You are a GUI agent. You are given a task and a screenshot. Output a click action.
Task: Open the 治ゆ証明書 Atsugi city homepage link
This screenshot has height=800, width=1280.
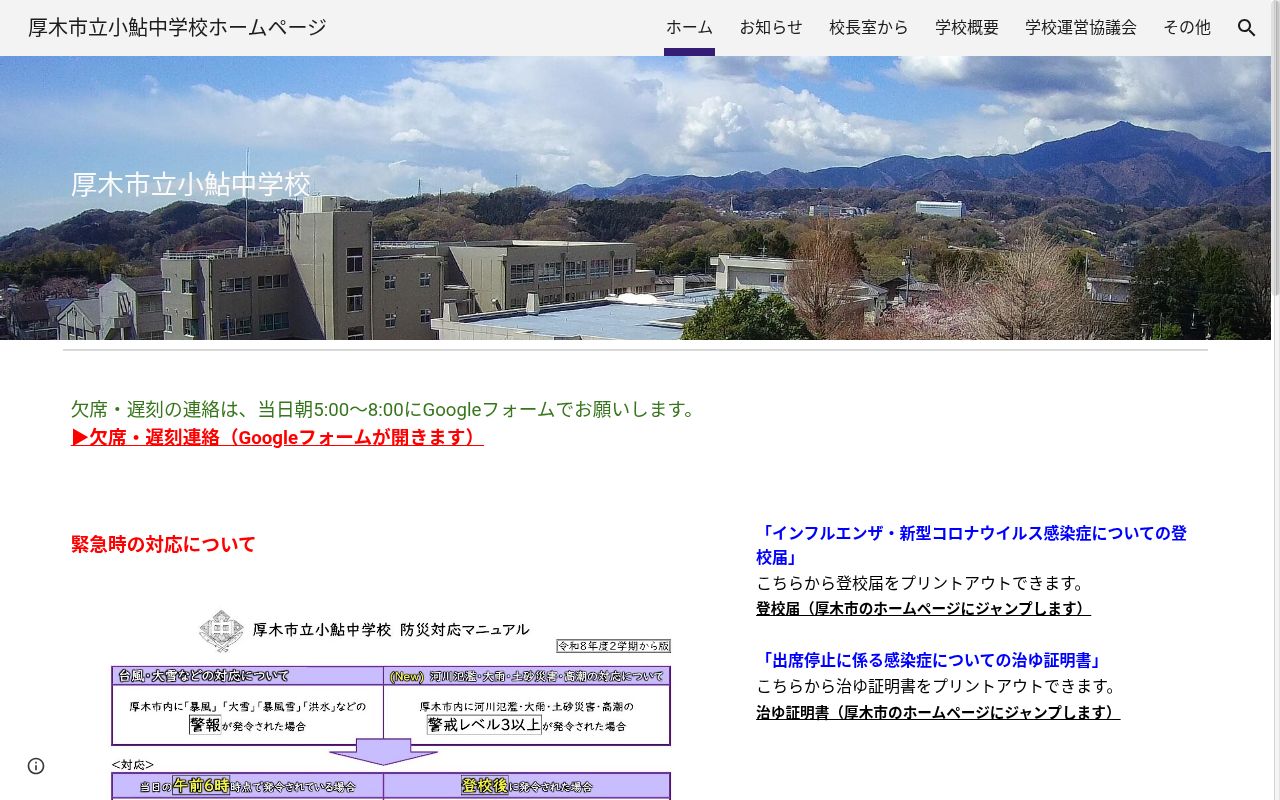point(938,712)
